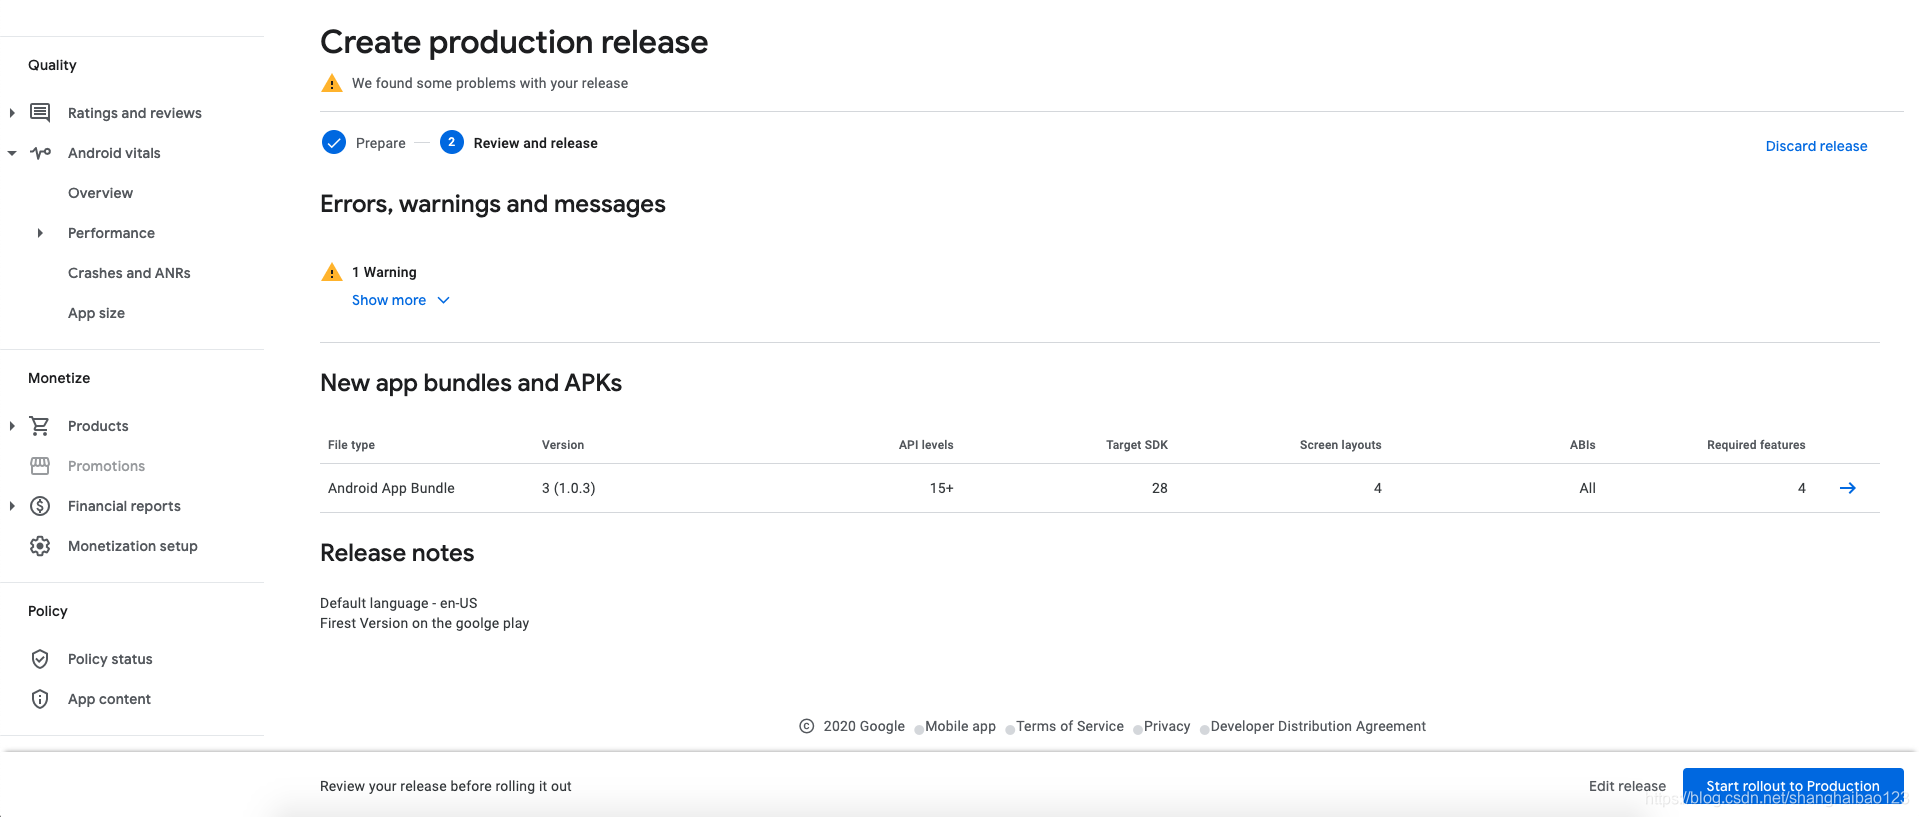
Task: Click the API levels value 15+
Action: pyautogui.click(x=941, y=488)
